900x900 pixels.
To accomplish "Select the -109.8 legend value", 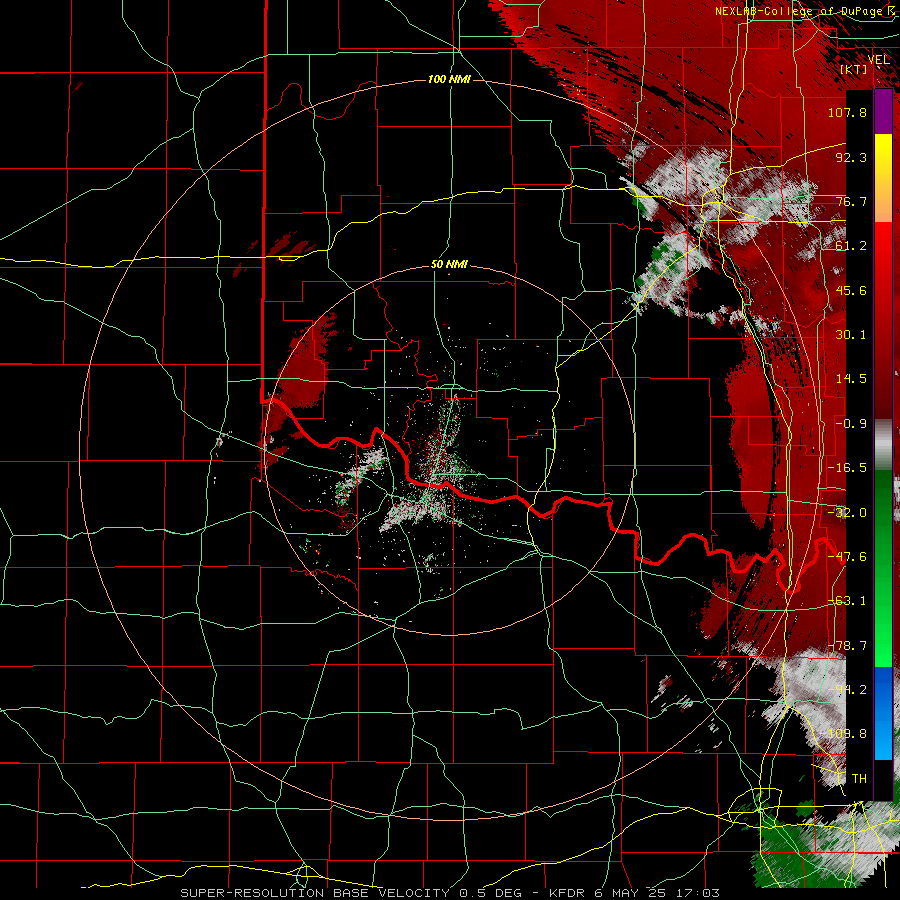I will pos(844,734).
